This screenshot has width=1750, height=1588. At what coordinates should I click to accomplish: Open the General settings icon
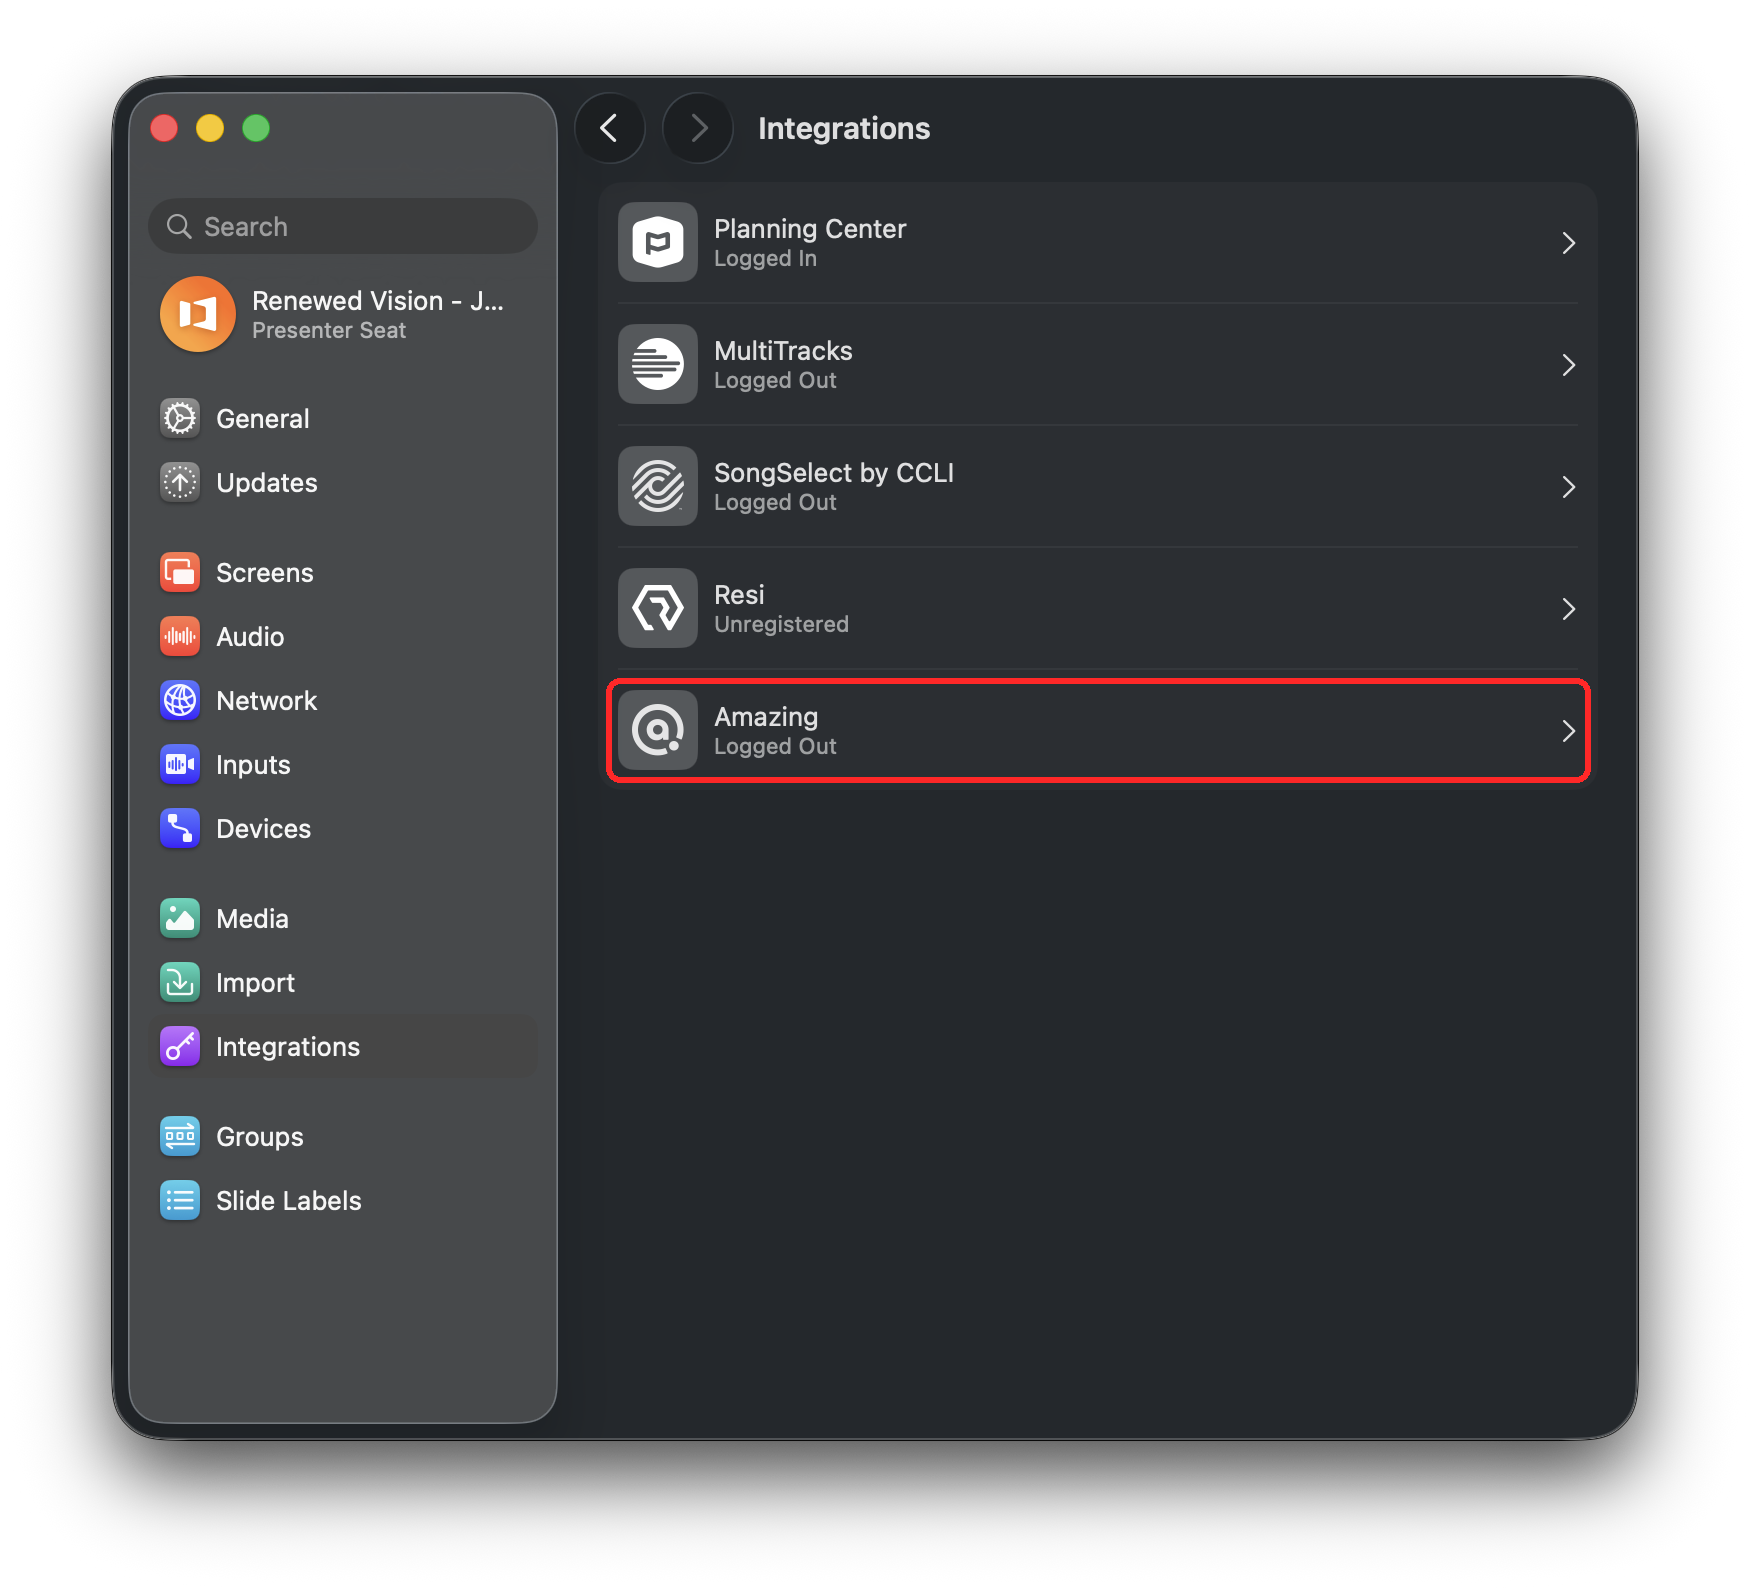pos(180,418)
